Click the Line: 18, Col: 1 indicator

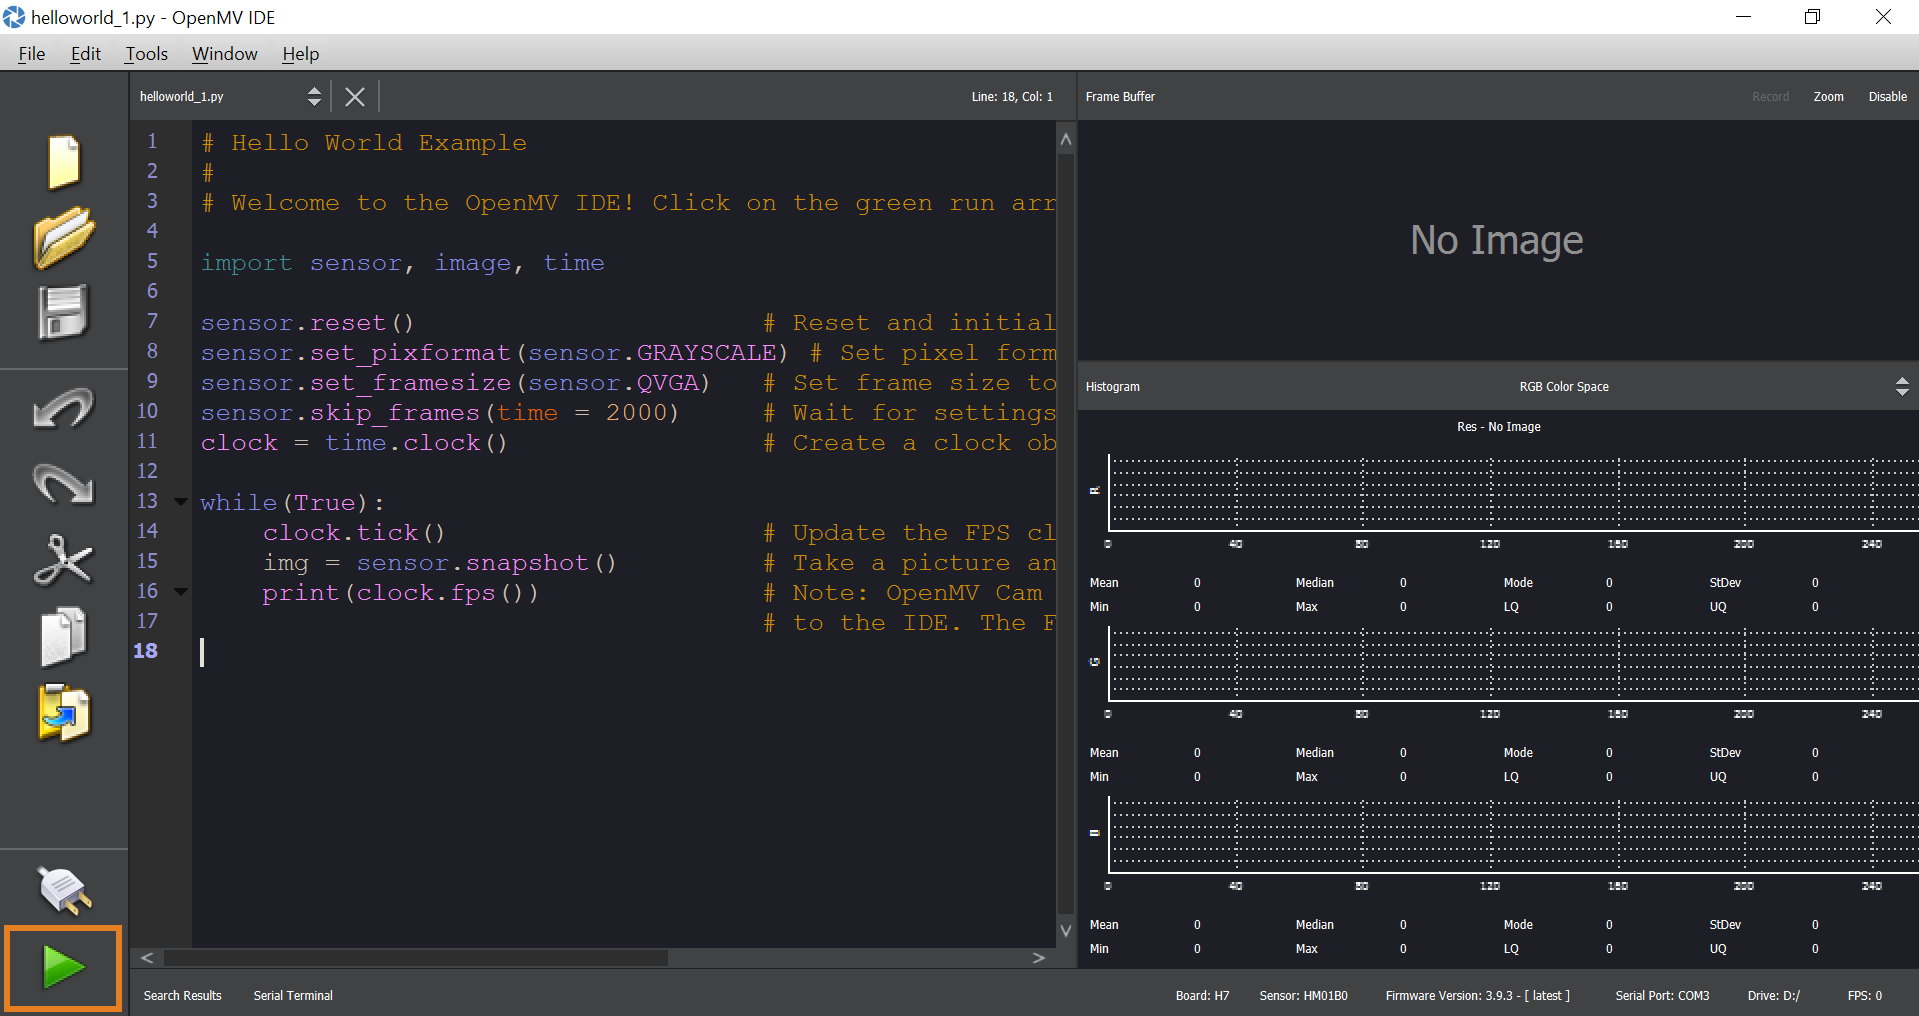(x=1012, y=97)
